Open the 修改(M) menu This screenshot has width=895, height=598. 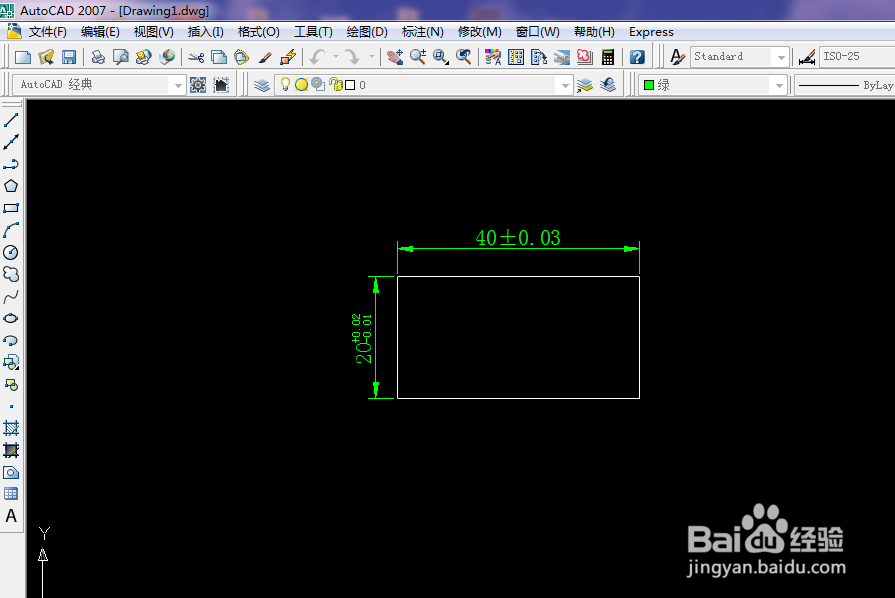479,32
